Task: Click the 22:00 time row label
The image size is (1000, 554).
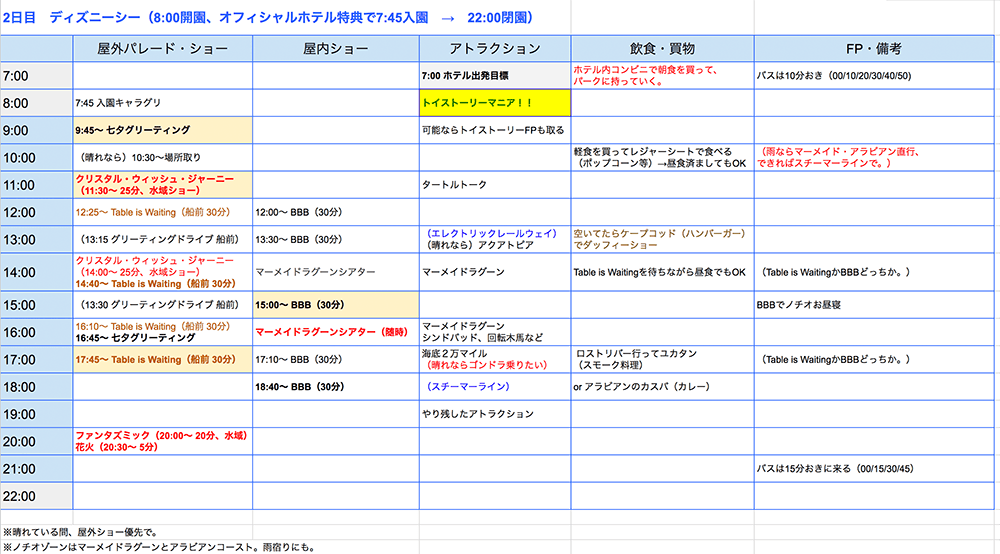Action: 36,496
